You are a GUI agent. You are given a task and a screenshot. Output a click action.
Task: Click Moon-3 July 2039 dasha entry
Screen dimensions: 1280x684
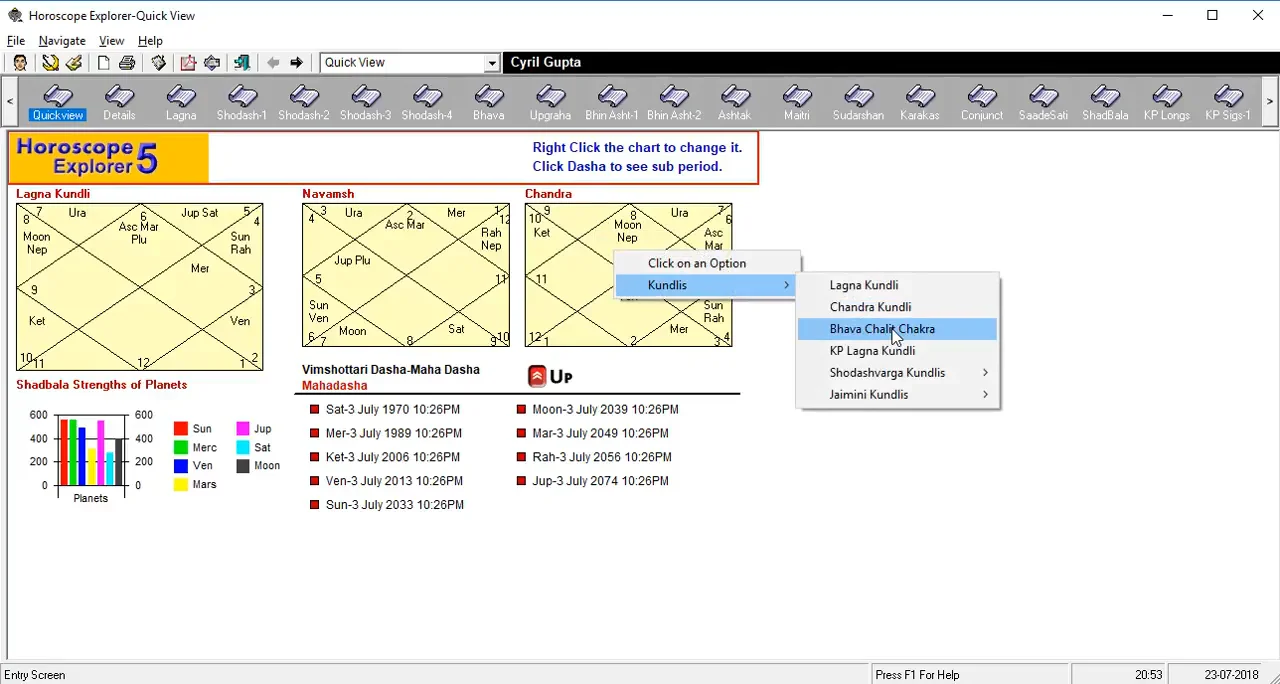(x=604, y=409)
